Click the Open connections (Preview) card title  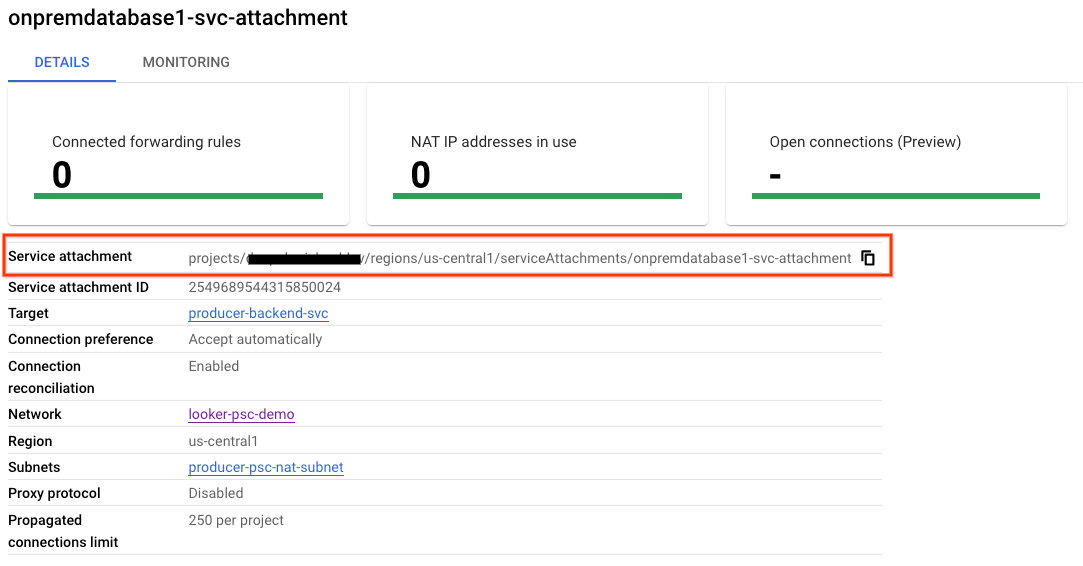(865, 142)
